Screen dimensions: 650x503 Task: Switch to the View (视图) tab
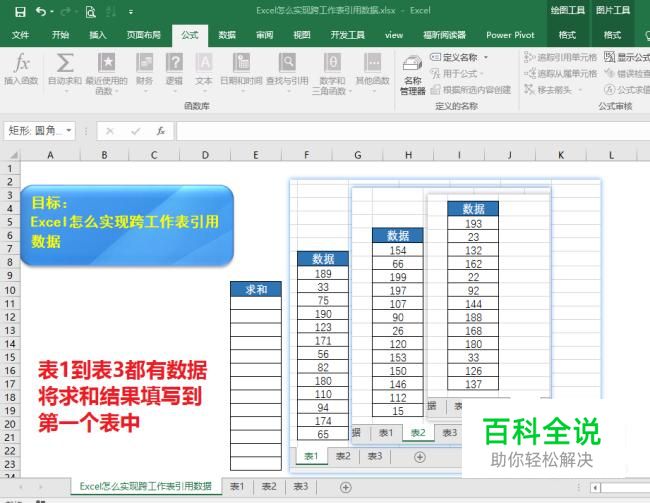click(302, 35)
